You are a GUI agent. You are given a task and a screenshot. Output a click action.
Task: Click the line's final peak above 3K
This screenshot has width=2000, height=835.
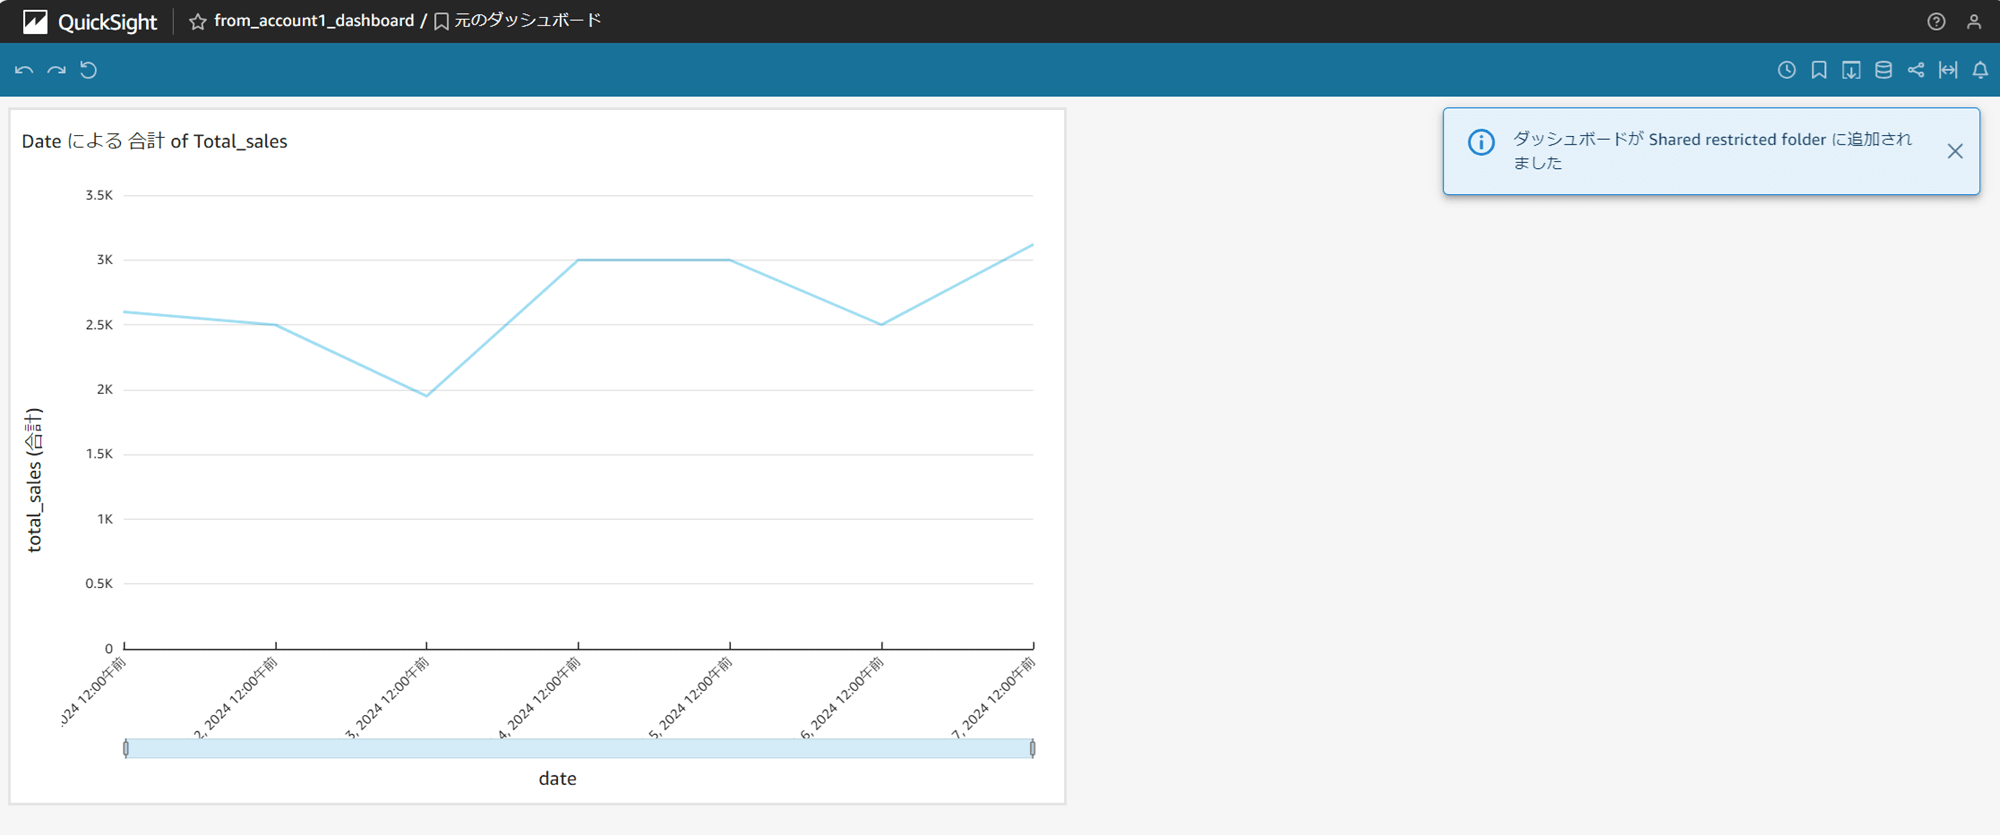click(x=1032, y=245)
